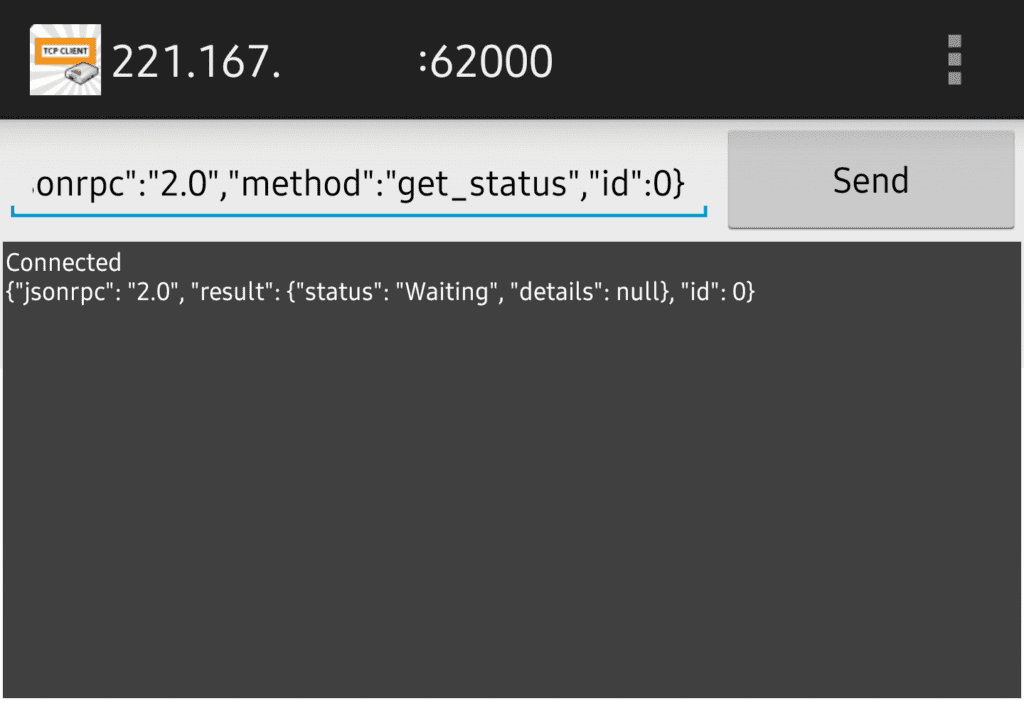Click the blue underline of the input field
This screenshot has height=701, width=1024.
coord(360,211)
